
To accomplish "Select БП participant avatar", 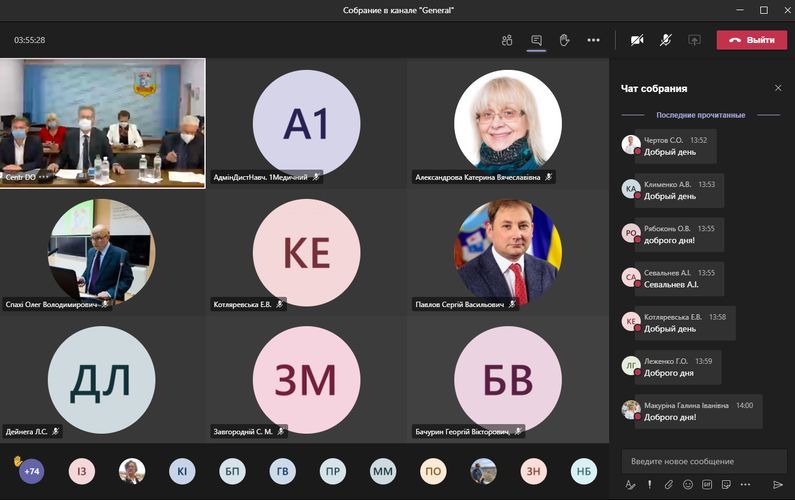I will pyautogui.click(x=232, y=471).
